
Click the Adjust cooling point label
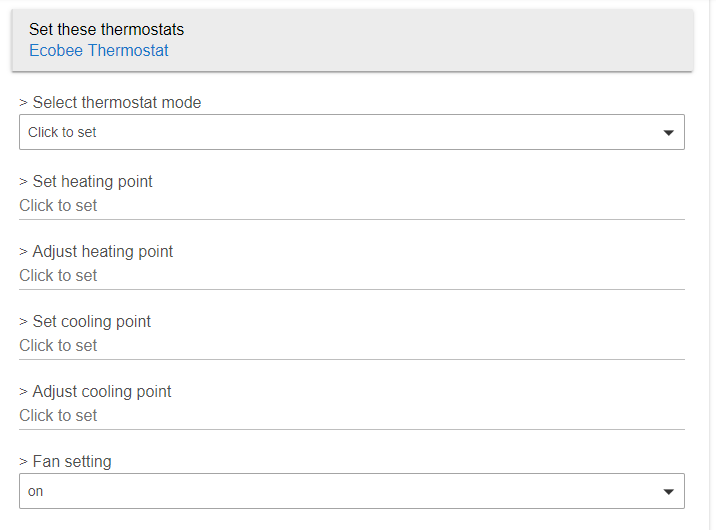coord(95,391)
